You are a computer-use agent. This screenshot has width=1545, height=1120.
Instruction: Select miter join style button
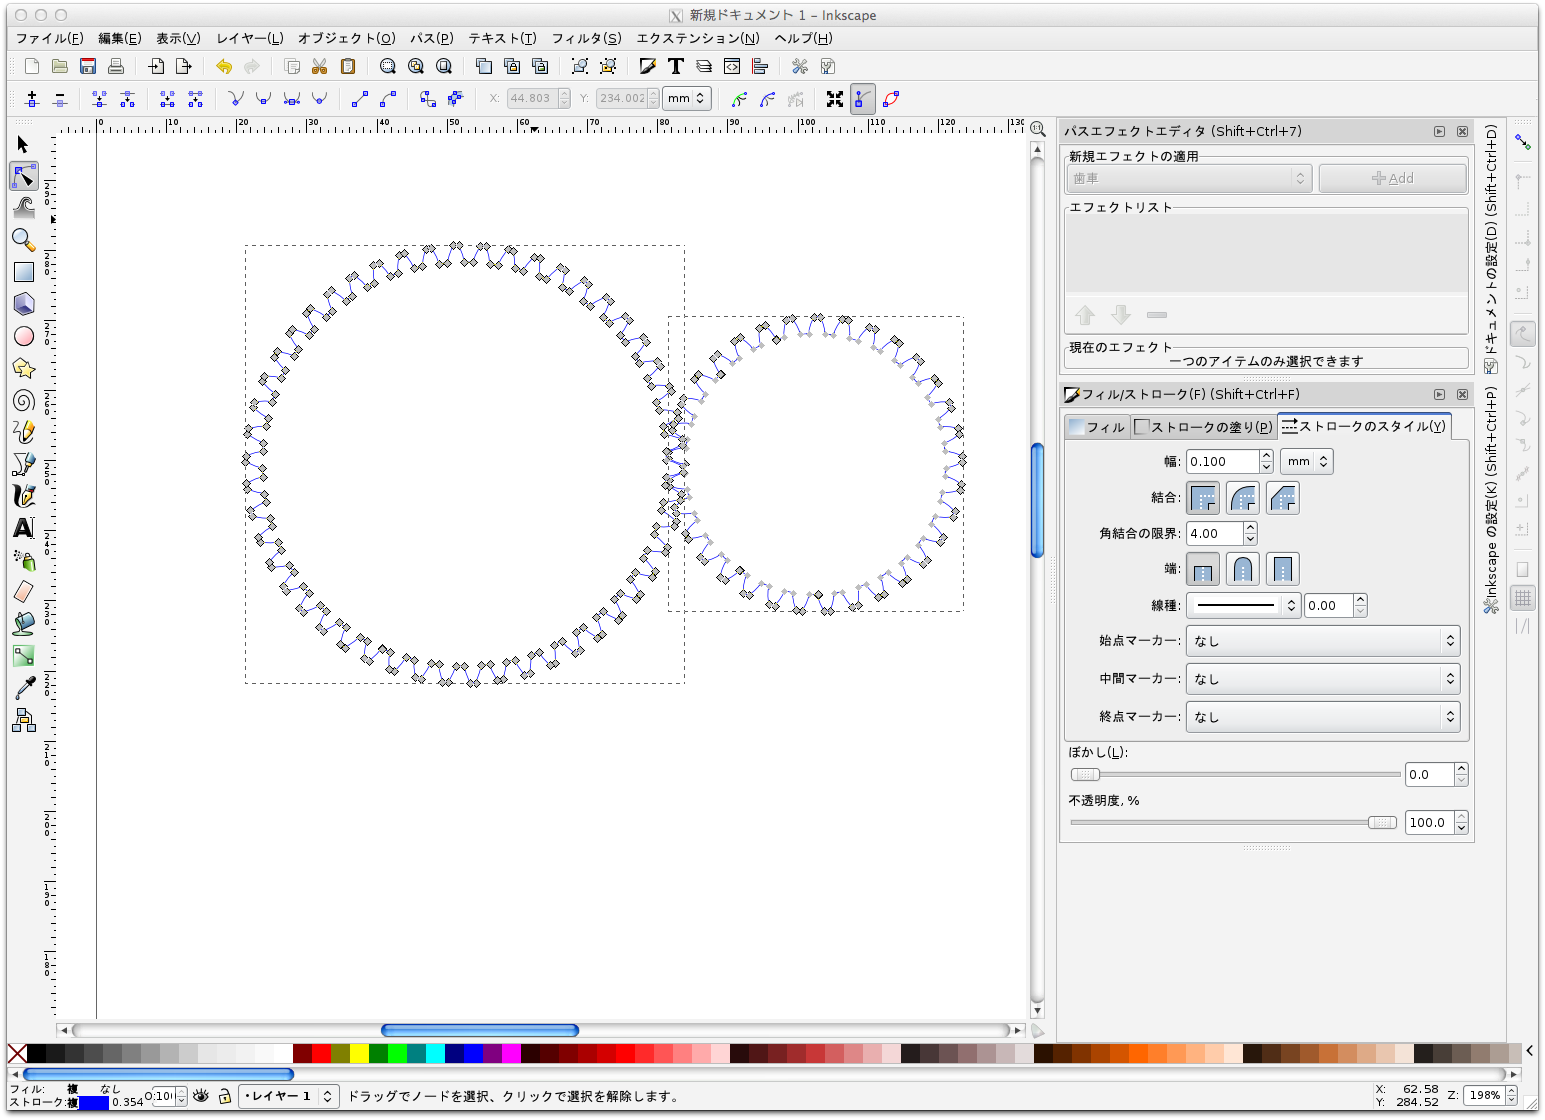pos(1203,498)
